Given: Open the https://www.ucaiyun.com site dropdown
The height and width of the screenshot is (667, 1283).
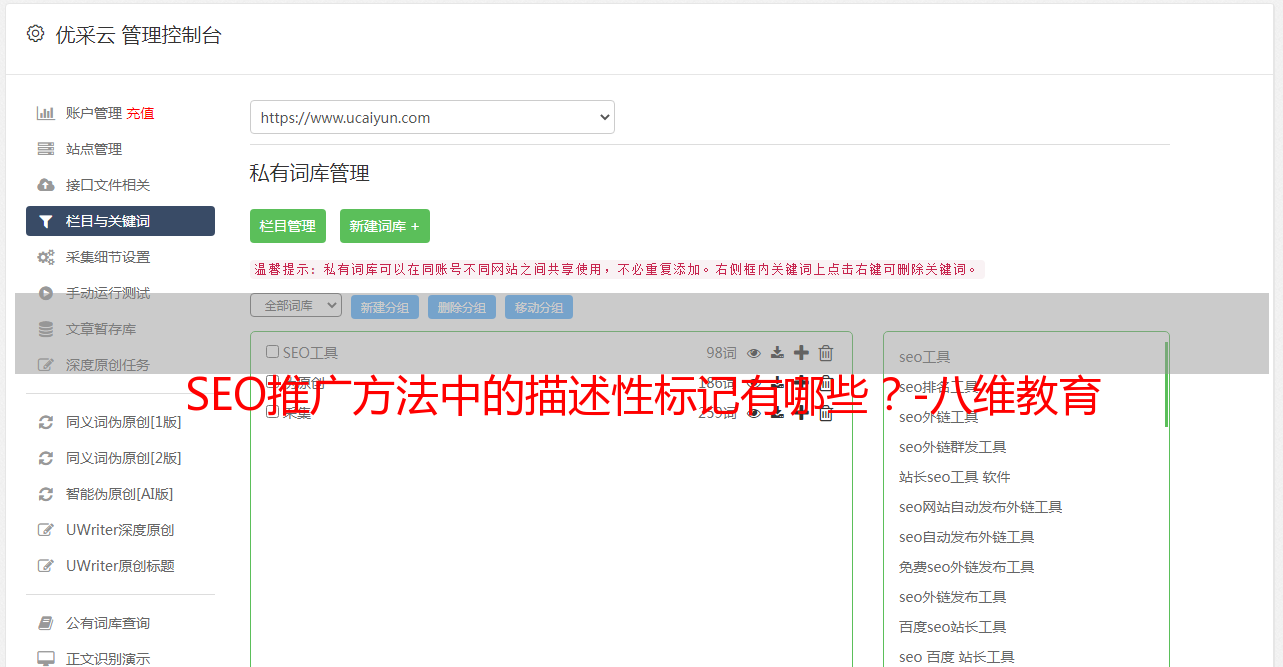Looking at the screenshot, I should tap(432, 117).
